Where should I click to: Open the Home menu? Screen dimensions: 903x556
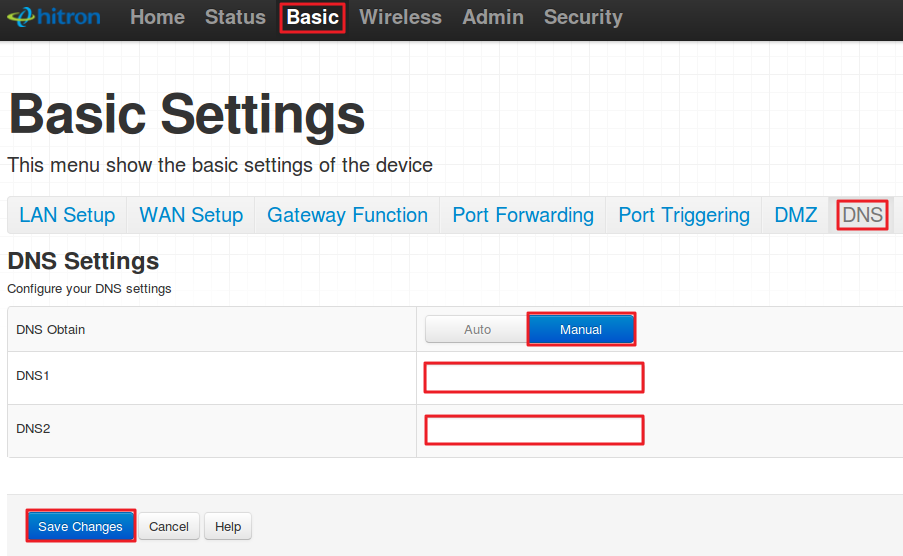coord(157,17)
